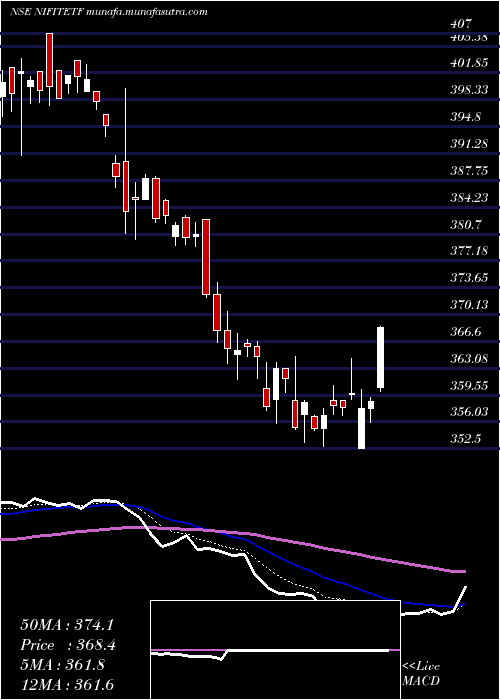Click the 387.75 price axis label

point(469,171)
